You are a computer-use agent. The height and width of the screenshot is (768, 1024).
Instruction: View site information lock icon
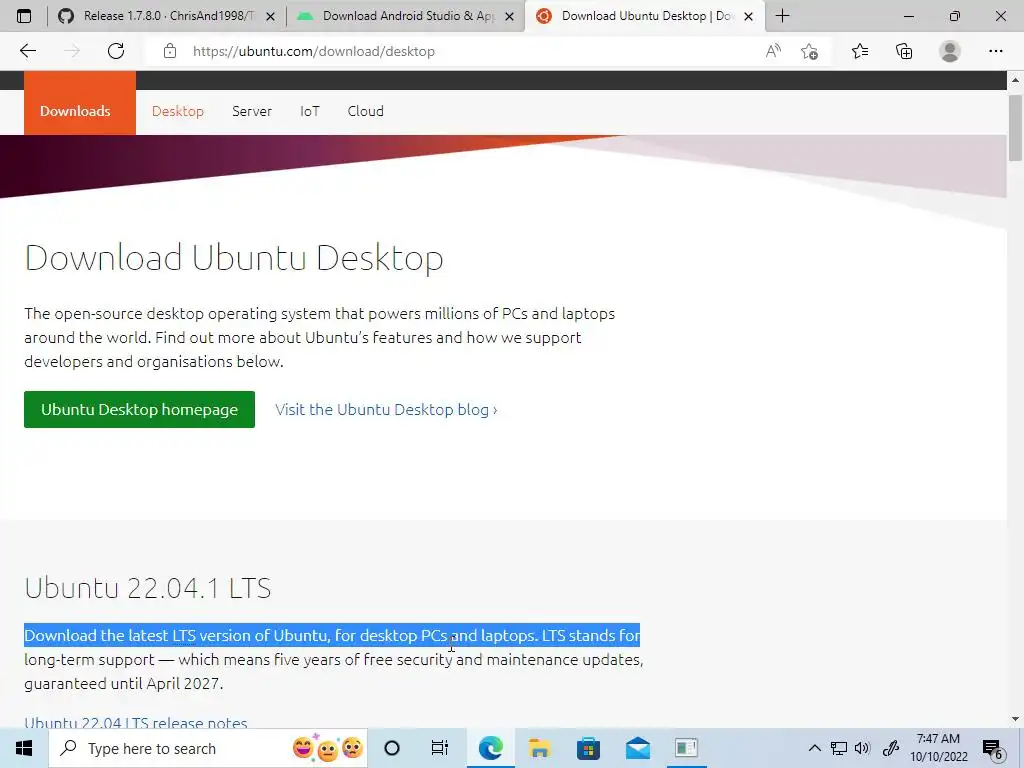(x=170, y=51)
